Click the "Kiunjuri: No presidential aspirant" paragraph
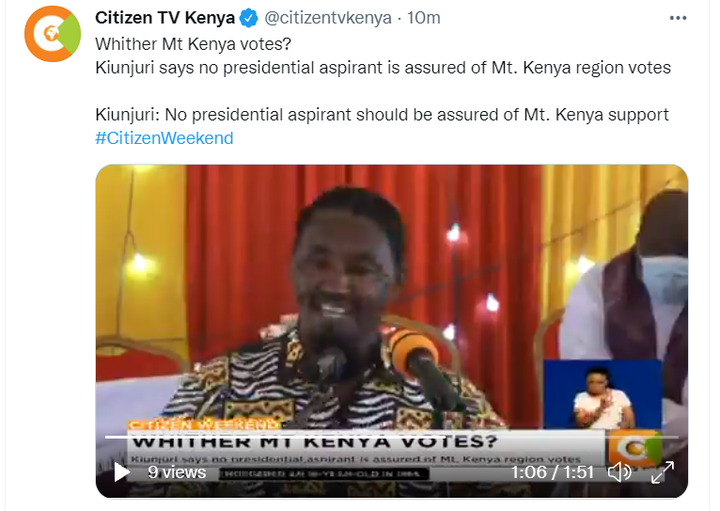Viewport: 720px width, 511px height. click(x=382, y=114)
